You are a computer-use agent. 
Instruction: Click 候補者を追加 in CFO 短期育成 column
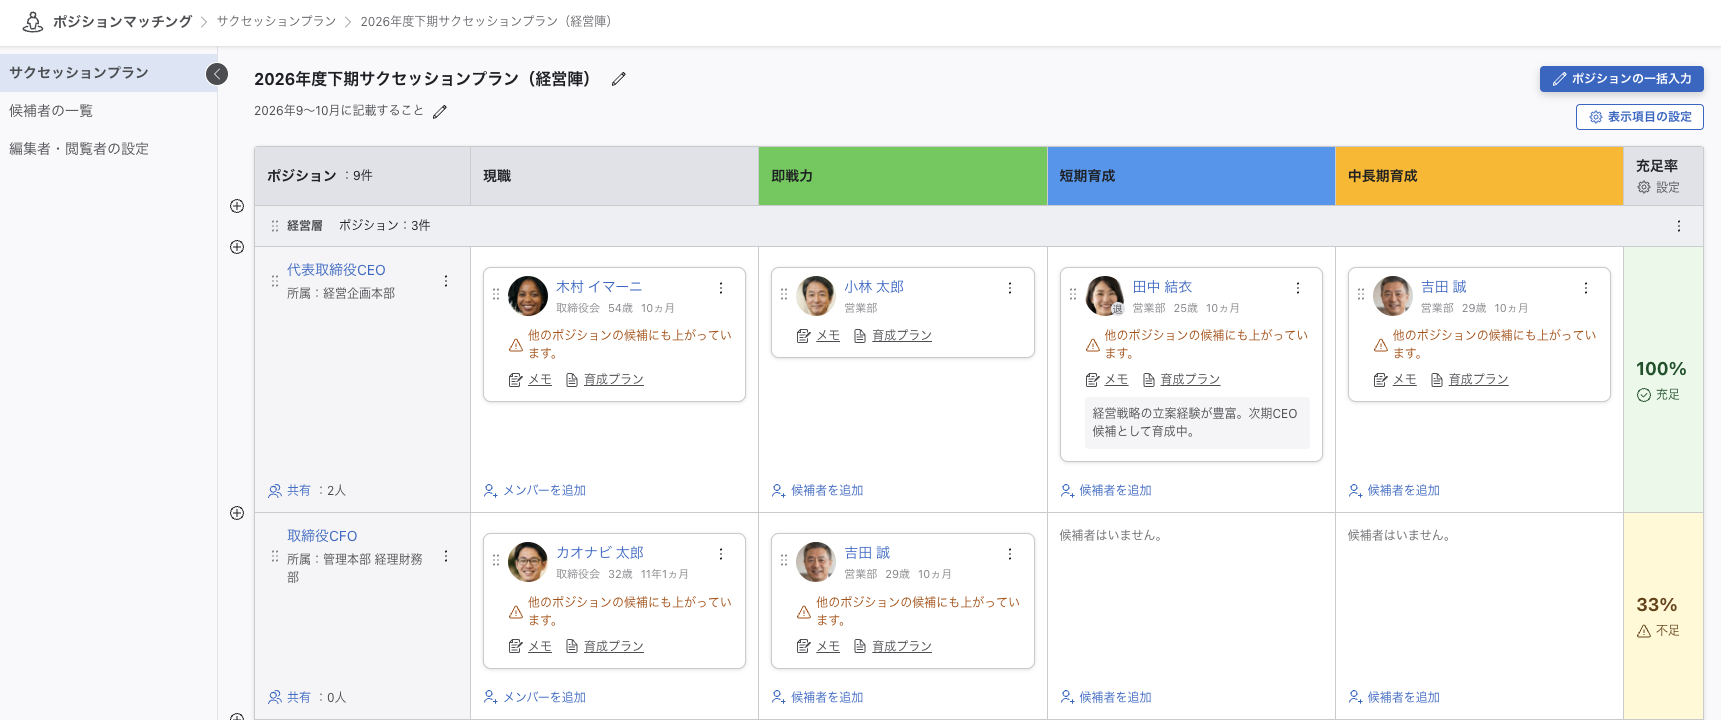[1106, 698]
